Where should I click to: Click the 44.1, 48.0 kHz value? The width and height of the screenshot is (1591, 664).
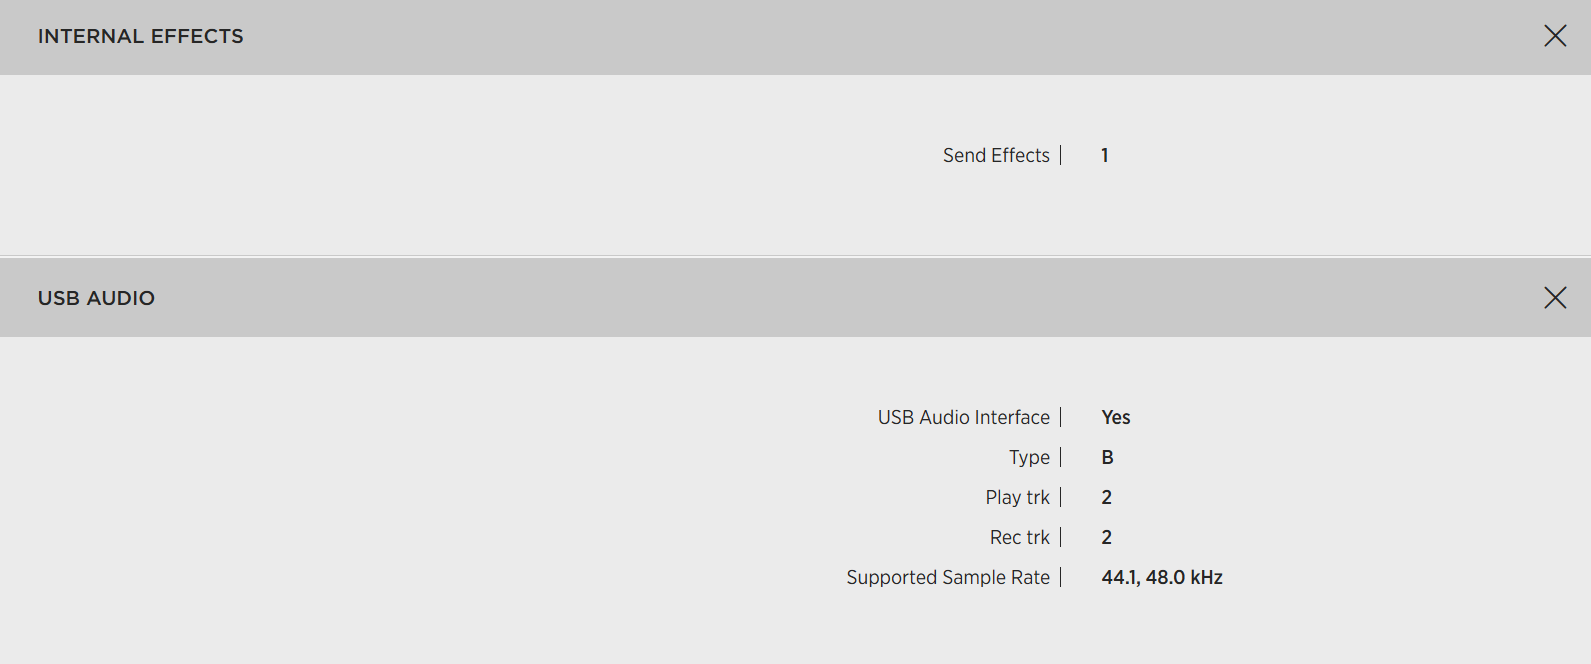pos(1162,577)
